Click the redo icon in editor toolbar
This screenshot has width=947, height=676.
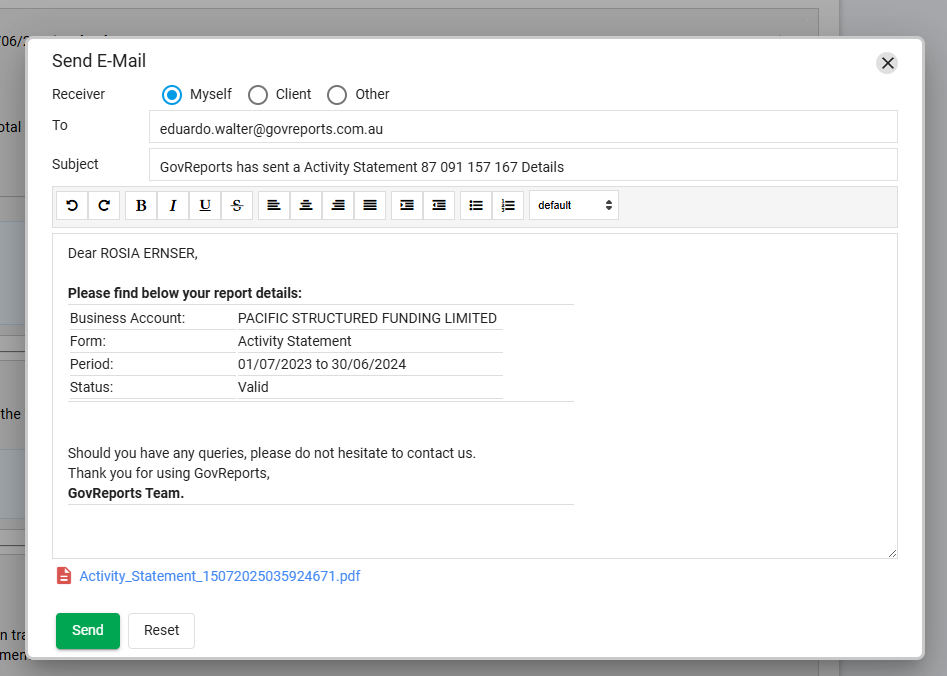point(104,205)
